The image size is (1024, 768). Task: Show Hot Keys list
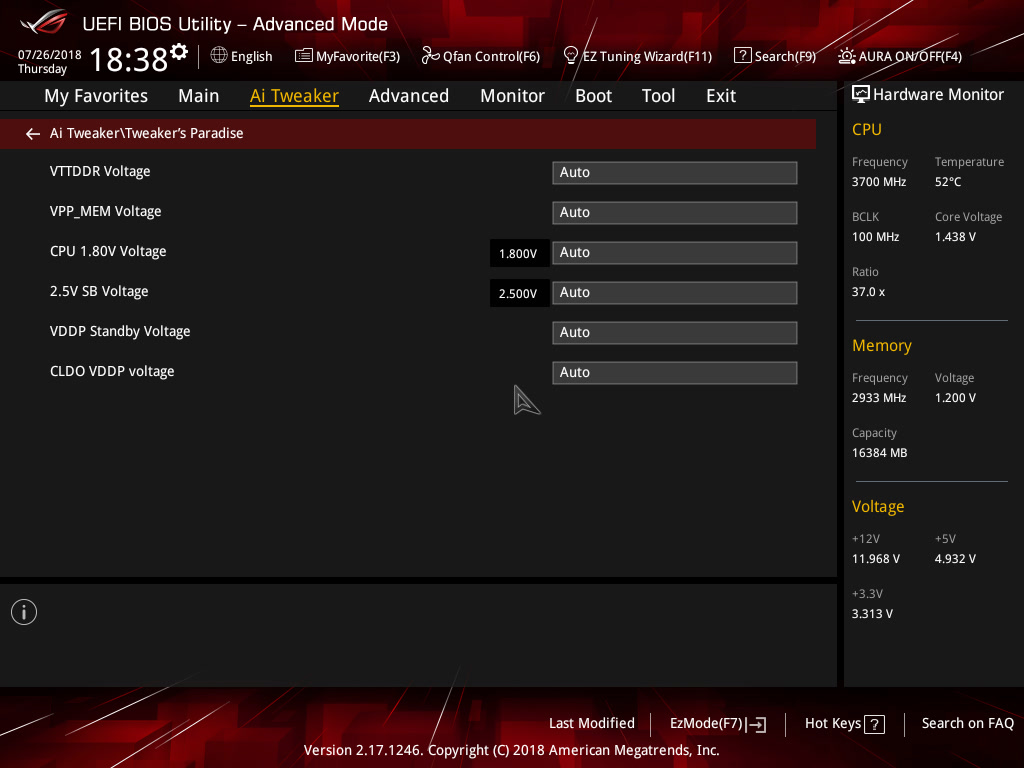(833, 724)
